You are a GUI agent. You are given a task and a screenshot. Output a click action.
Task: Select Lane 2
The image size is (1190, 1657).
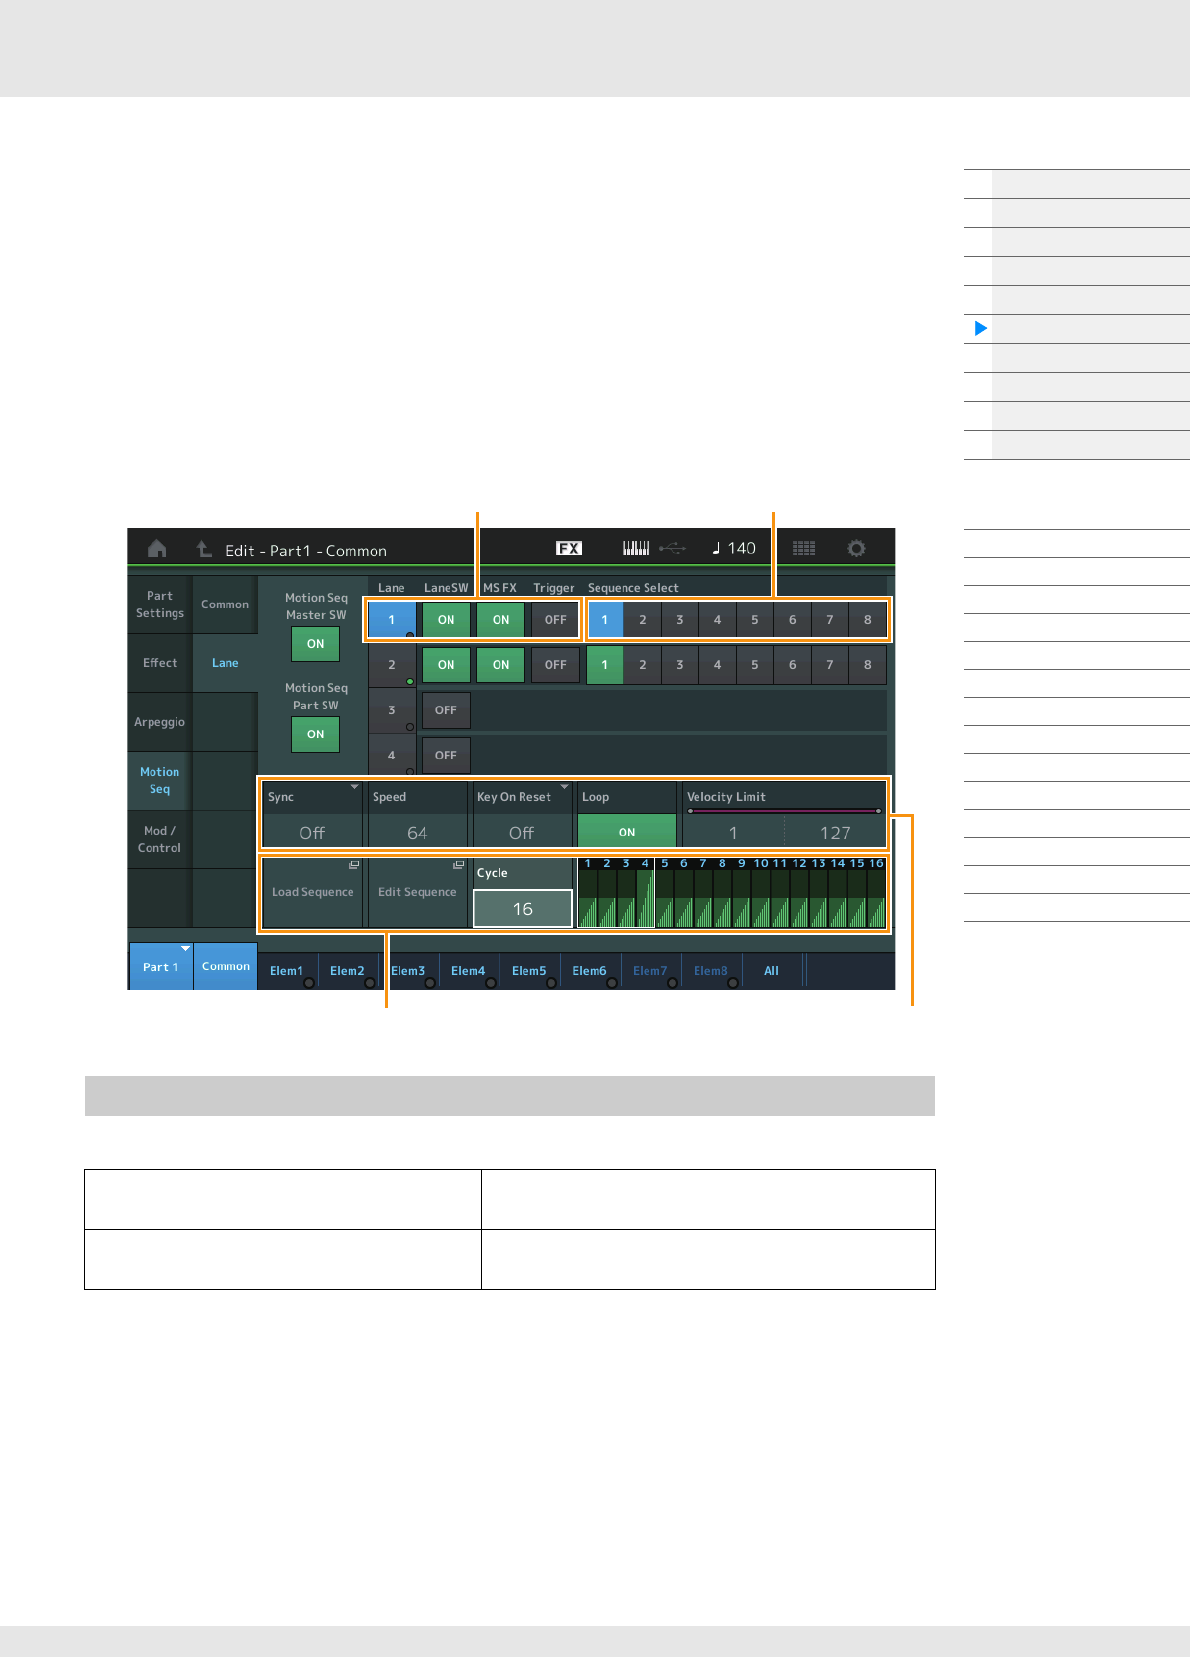tap(392, 665)
